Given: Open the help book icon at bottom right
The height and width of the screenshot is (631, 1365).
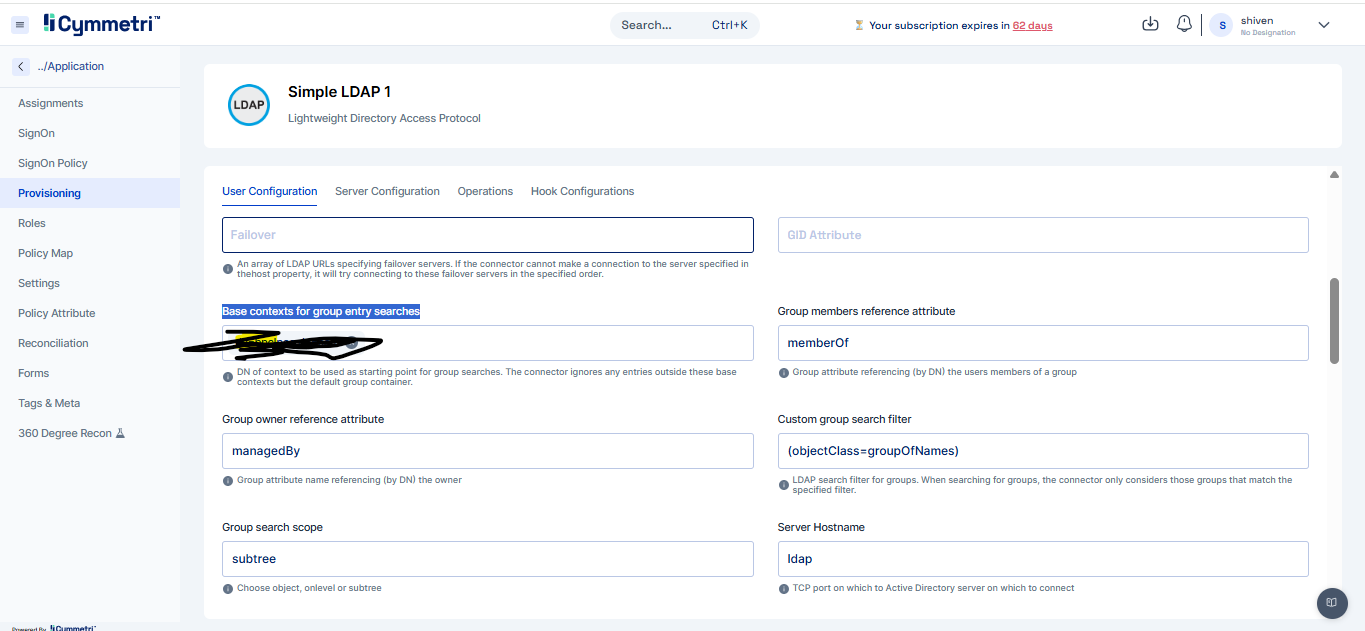Looking at the screenshot, I should (1331, 602).
